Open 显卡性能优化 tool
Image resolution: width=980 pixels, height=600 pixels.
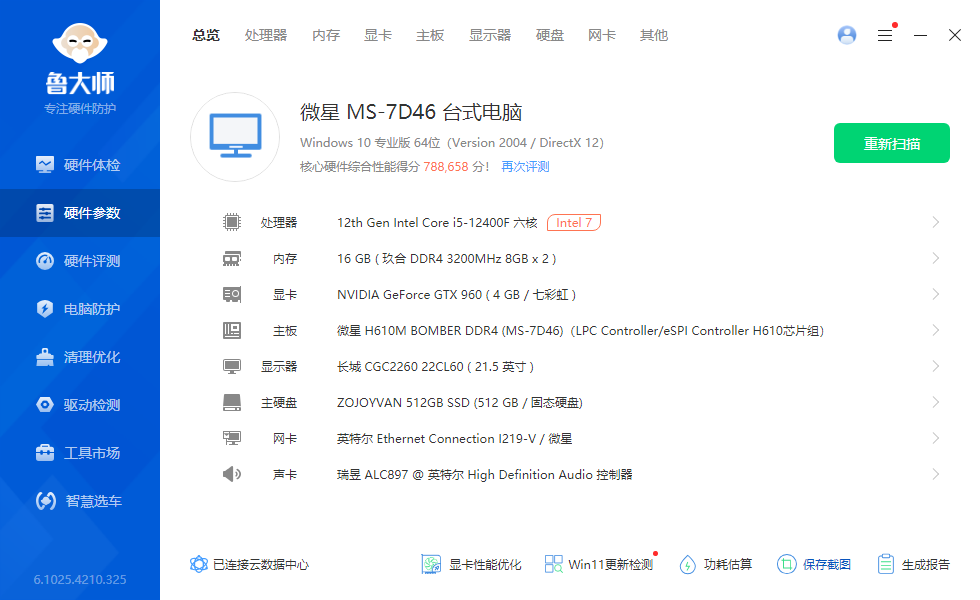[471, 564]
